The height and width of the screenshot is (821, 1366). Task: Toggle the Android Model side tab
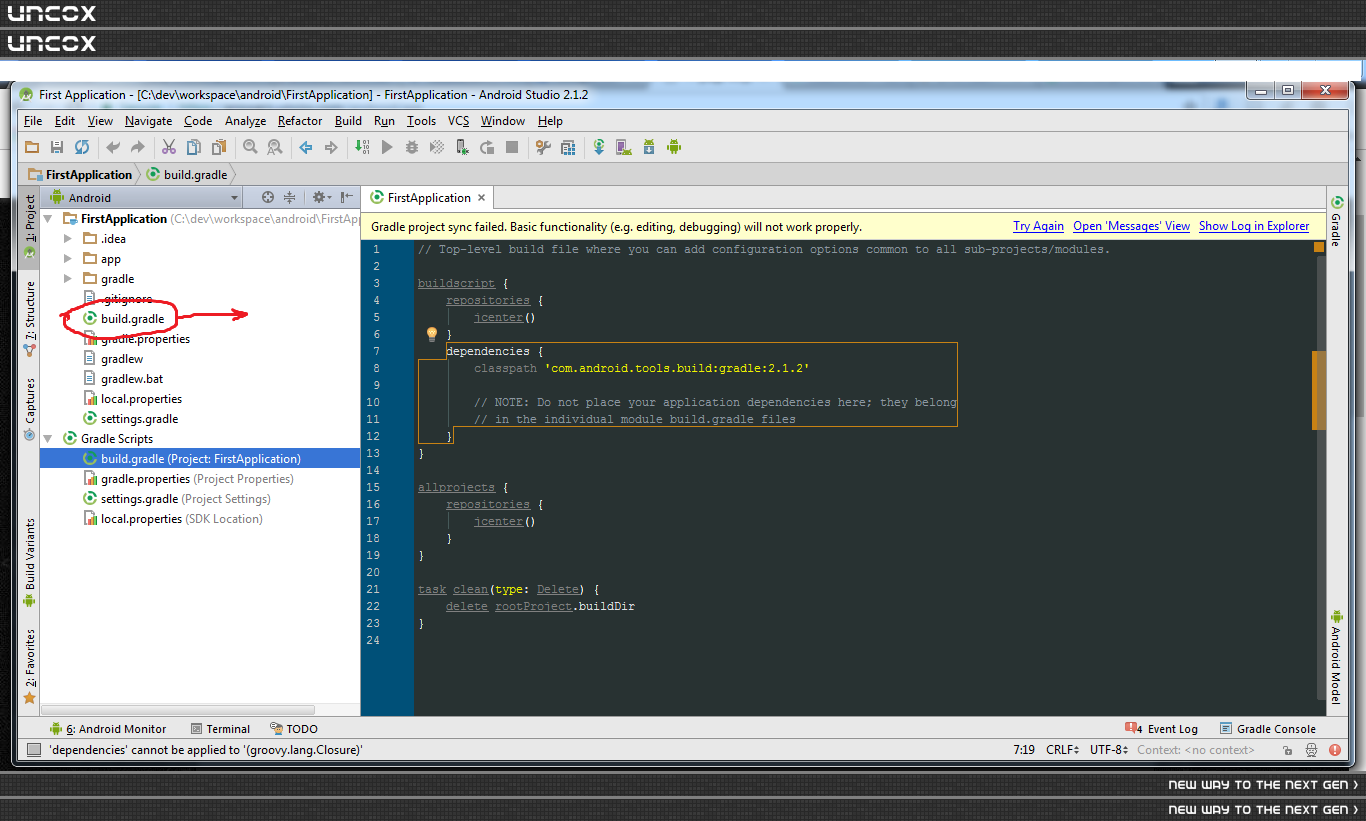(1335, 657)
